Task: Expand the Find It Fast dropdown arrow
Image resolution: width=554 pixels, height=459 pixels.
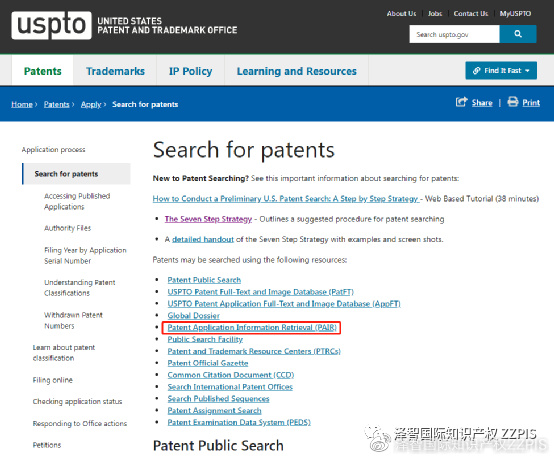Action: pyautogui.click(x=527, y=71)
